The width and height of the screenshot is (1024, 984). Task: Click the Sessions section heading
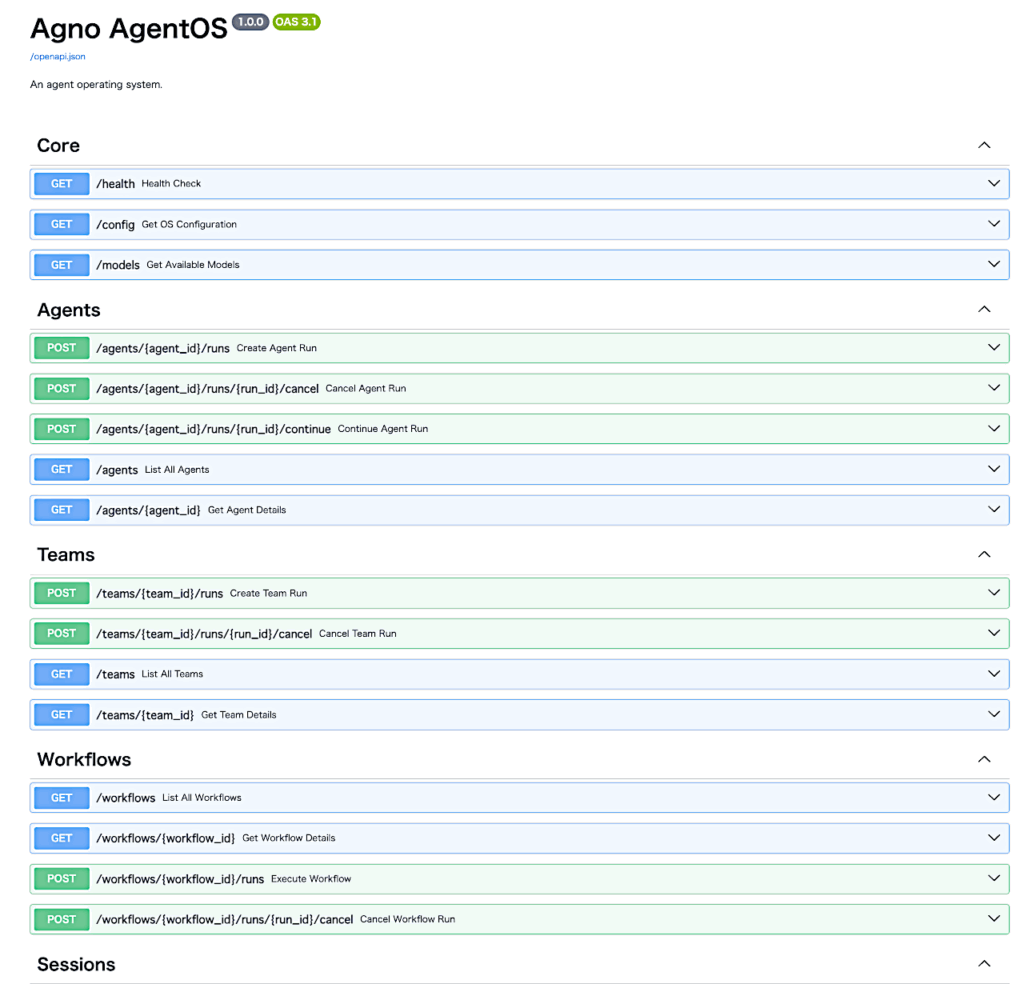76,964
